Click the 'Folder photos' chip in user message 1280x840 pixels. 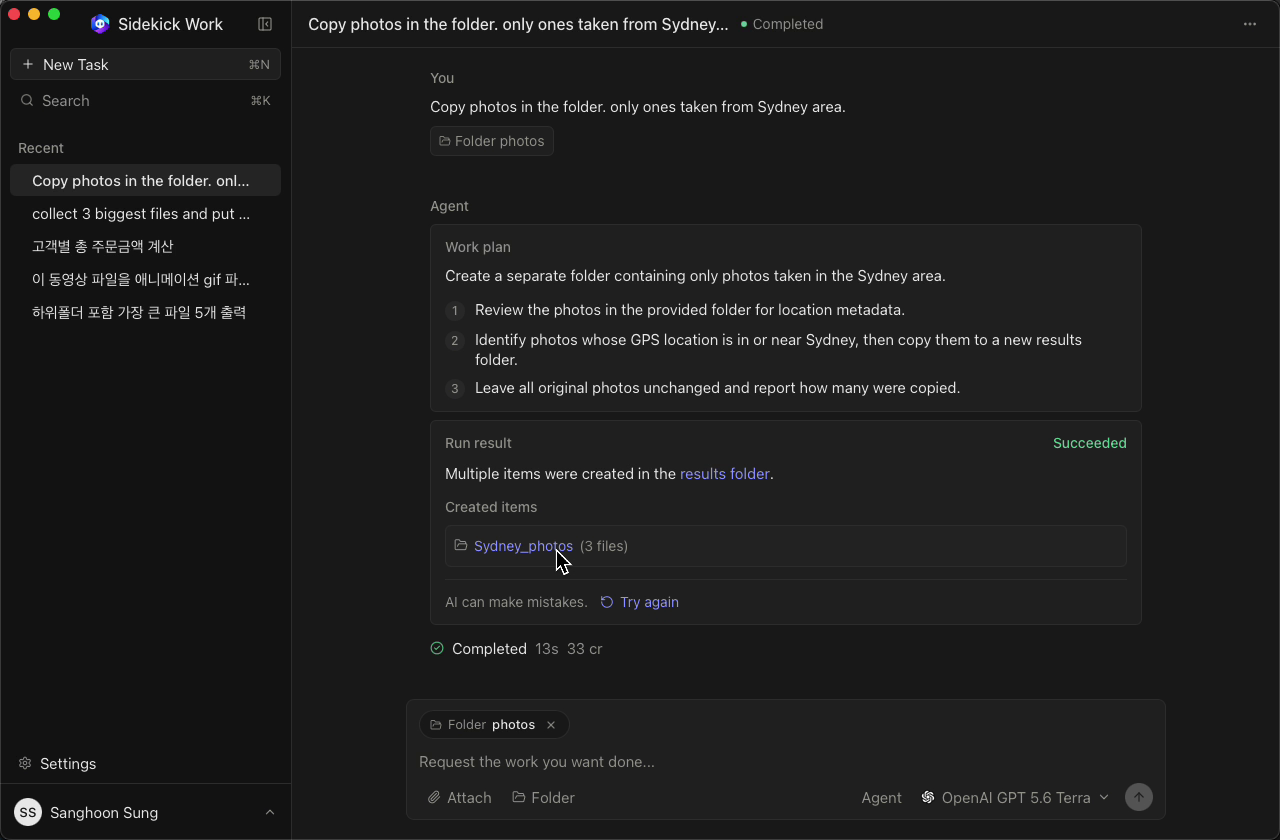(492, 141)
